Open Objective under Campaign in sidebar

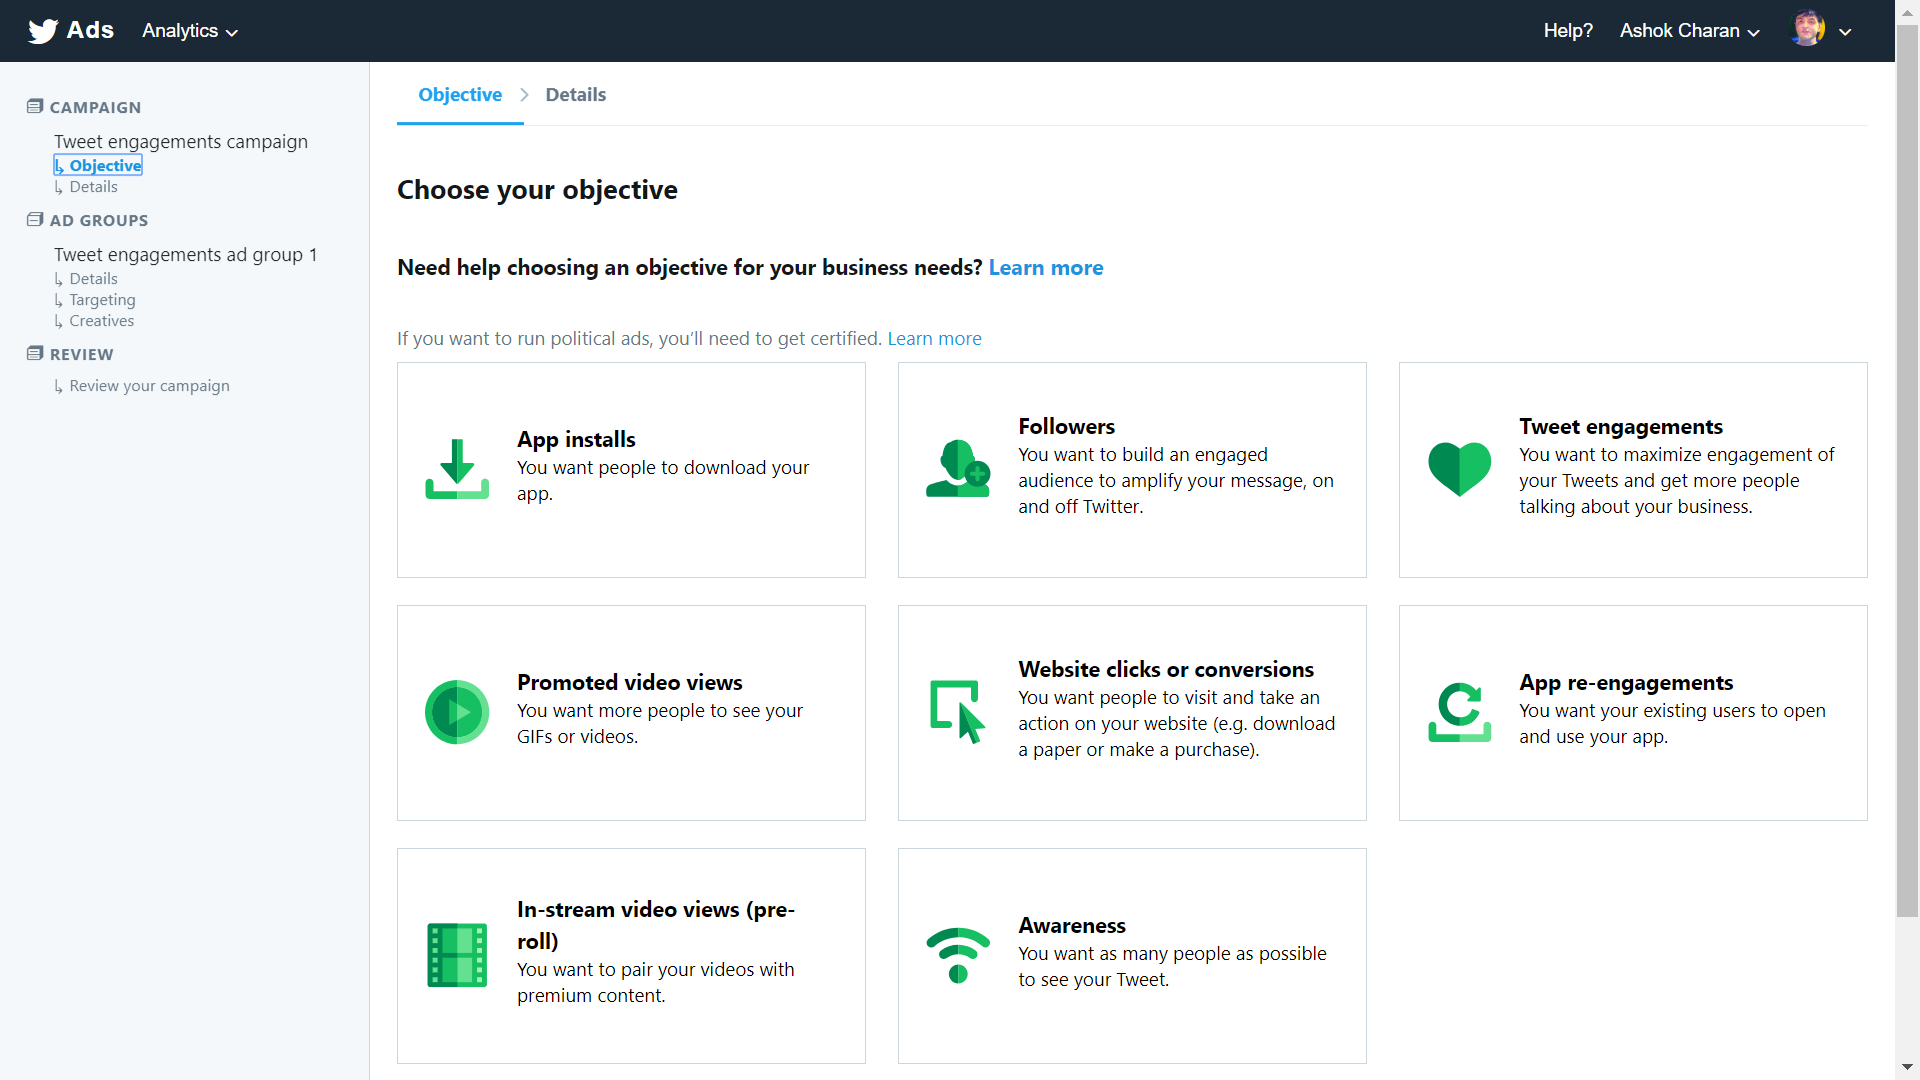(98, 165)
